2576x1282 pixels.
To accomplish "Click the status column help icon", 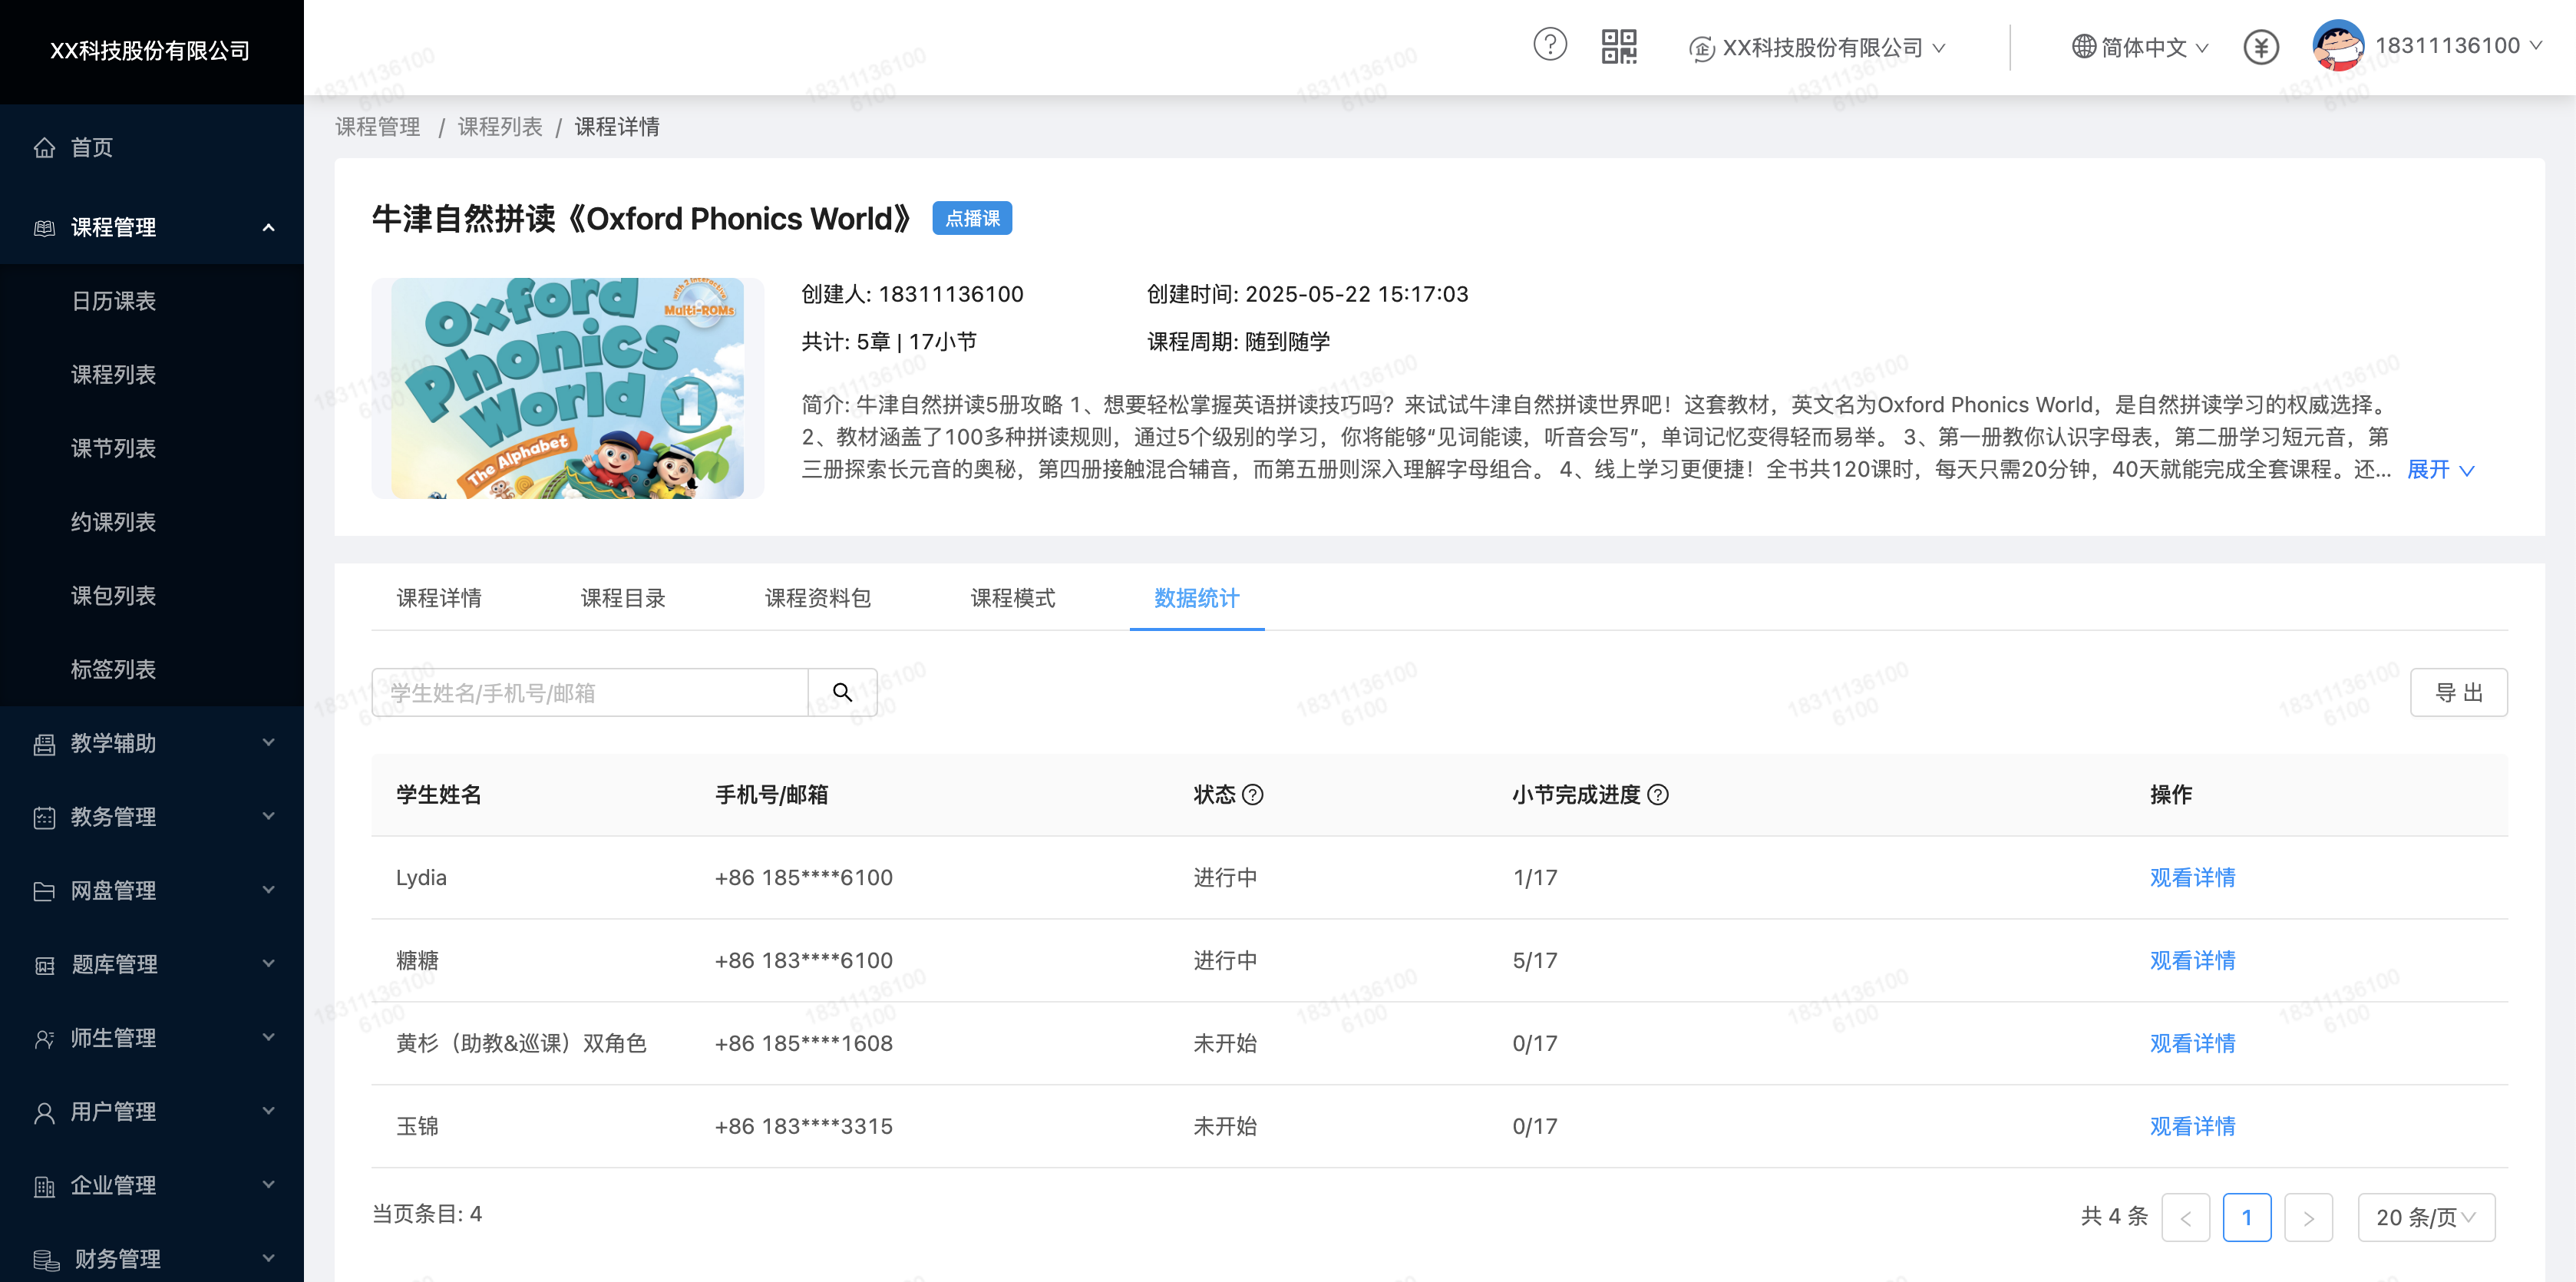I will click(1252, 795).
